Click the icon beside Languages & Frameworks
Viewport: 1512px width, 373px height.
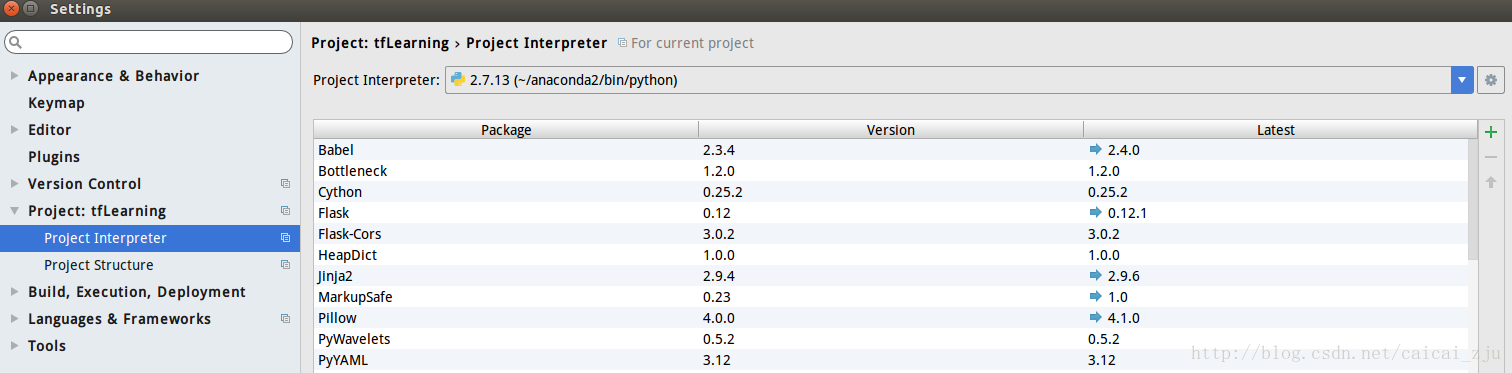[285, 319]
